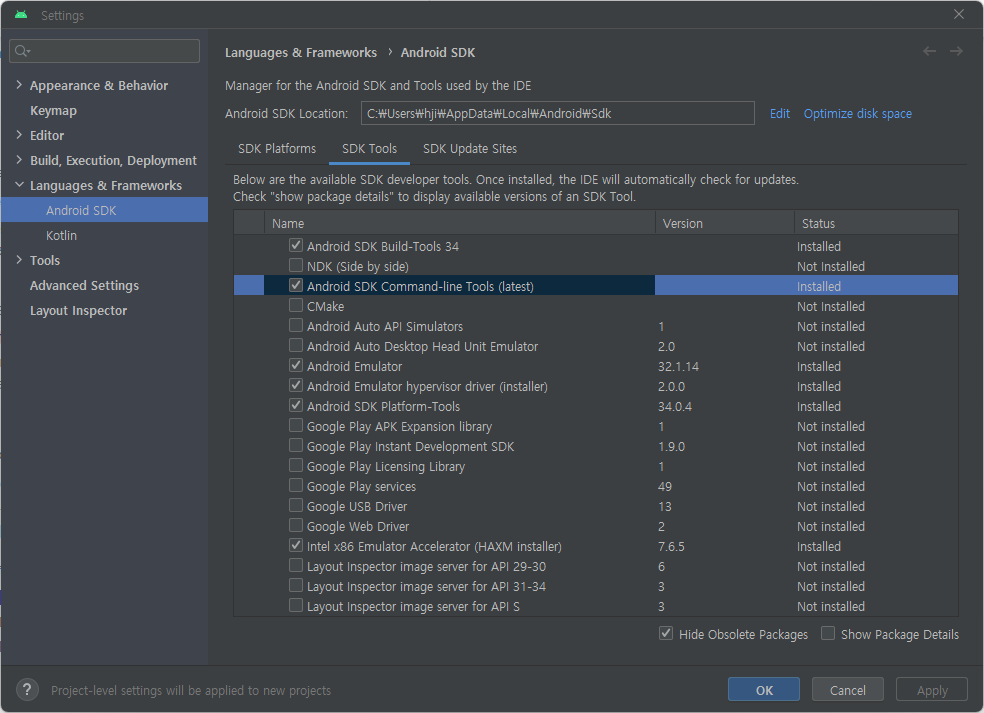Open Layout Inspector settings

click(78, 311)
